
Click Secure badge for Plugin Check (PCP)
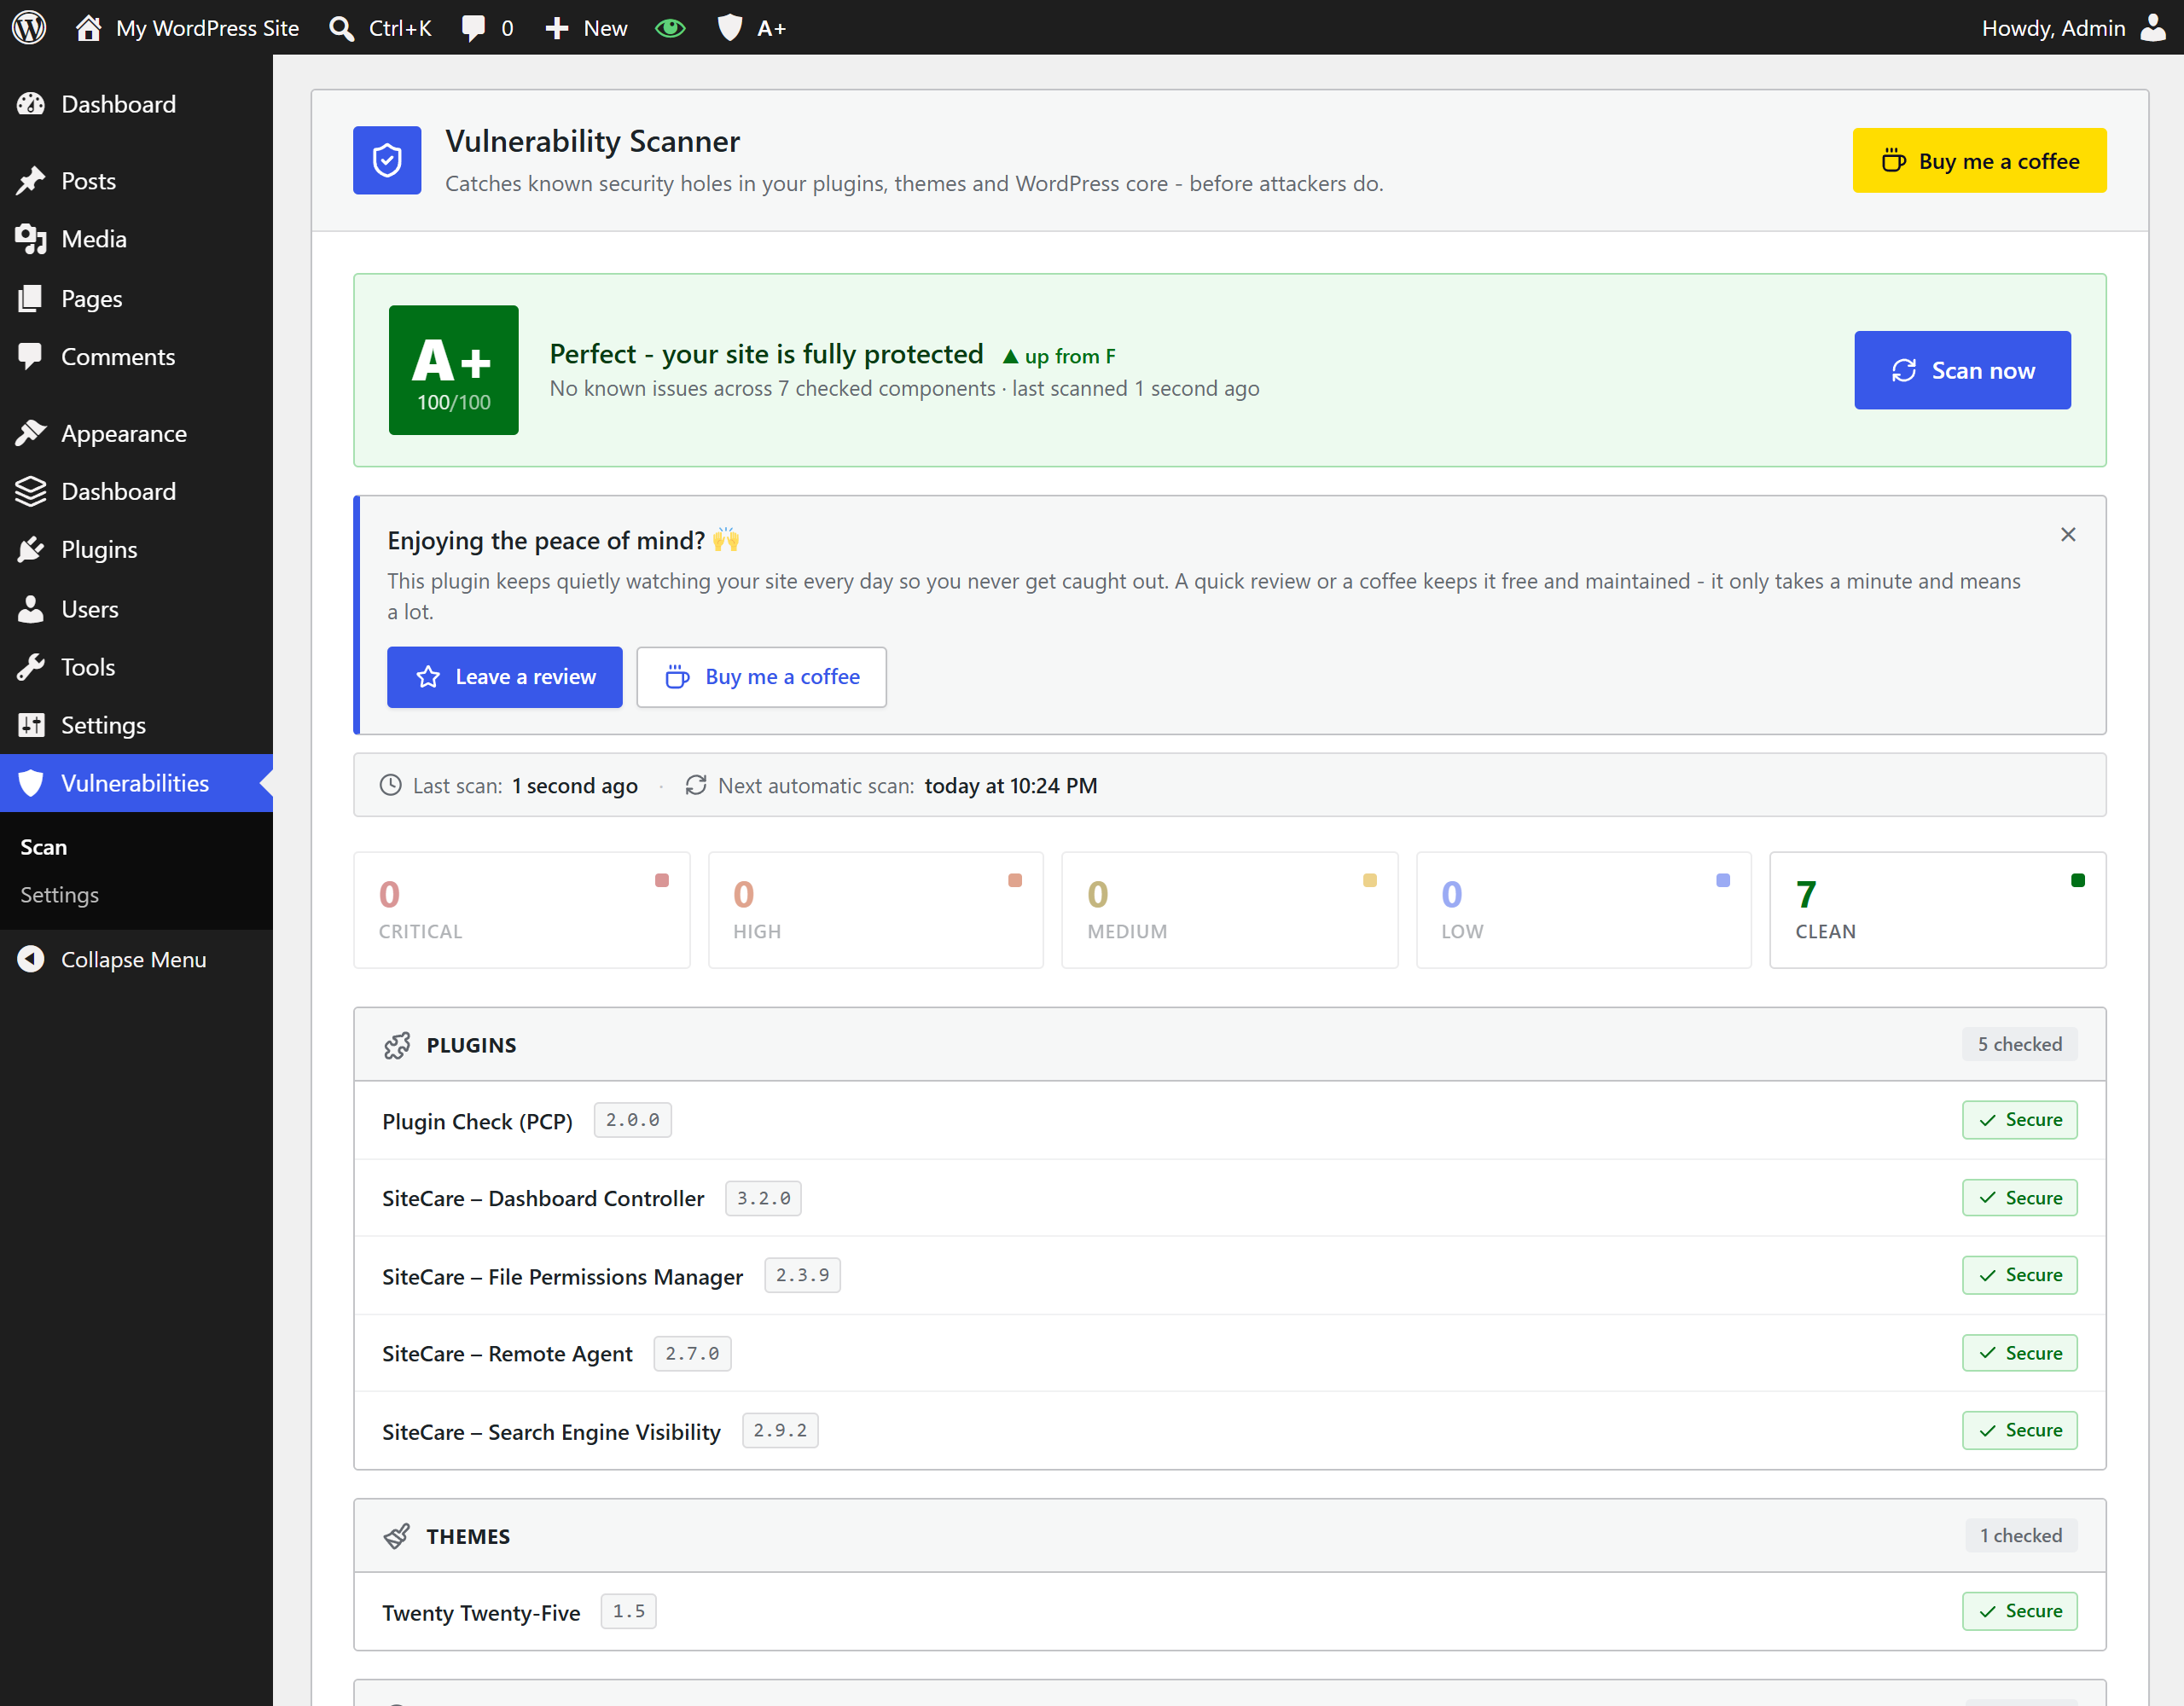click(x=2020, y=1120)
